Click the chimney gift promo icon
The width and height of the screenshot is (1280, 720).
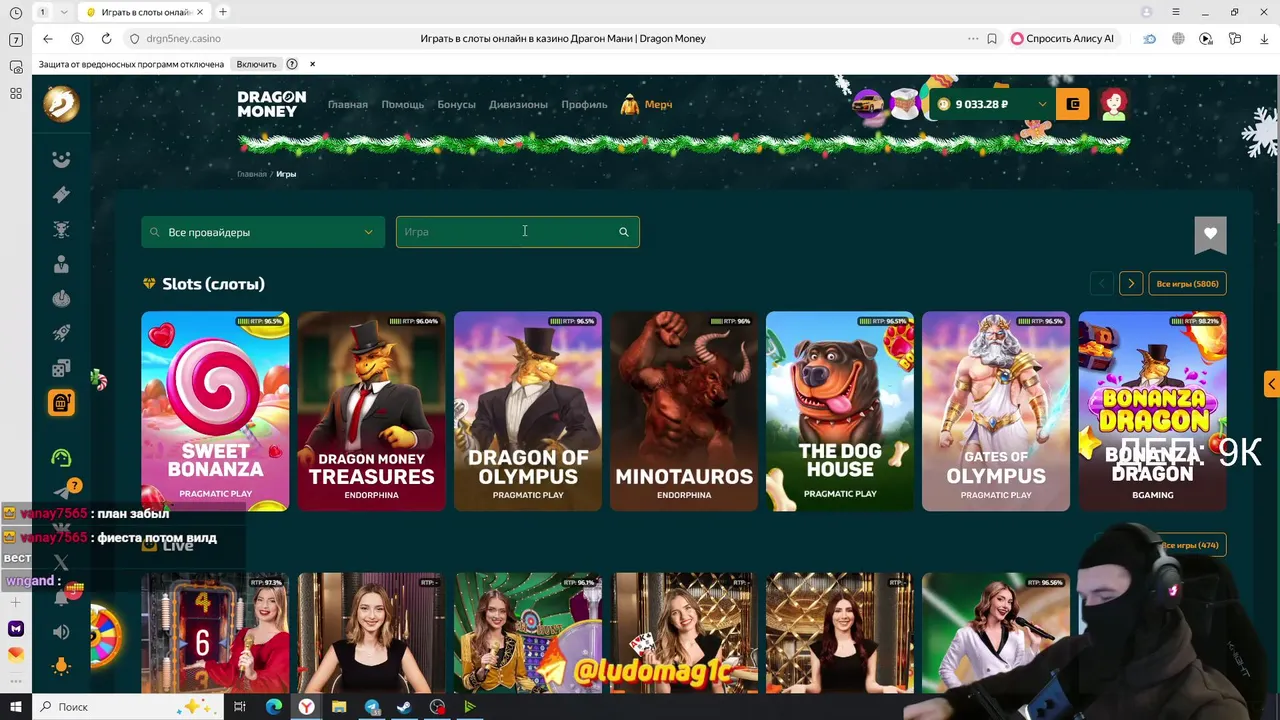point(905,104)
